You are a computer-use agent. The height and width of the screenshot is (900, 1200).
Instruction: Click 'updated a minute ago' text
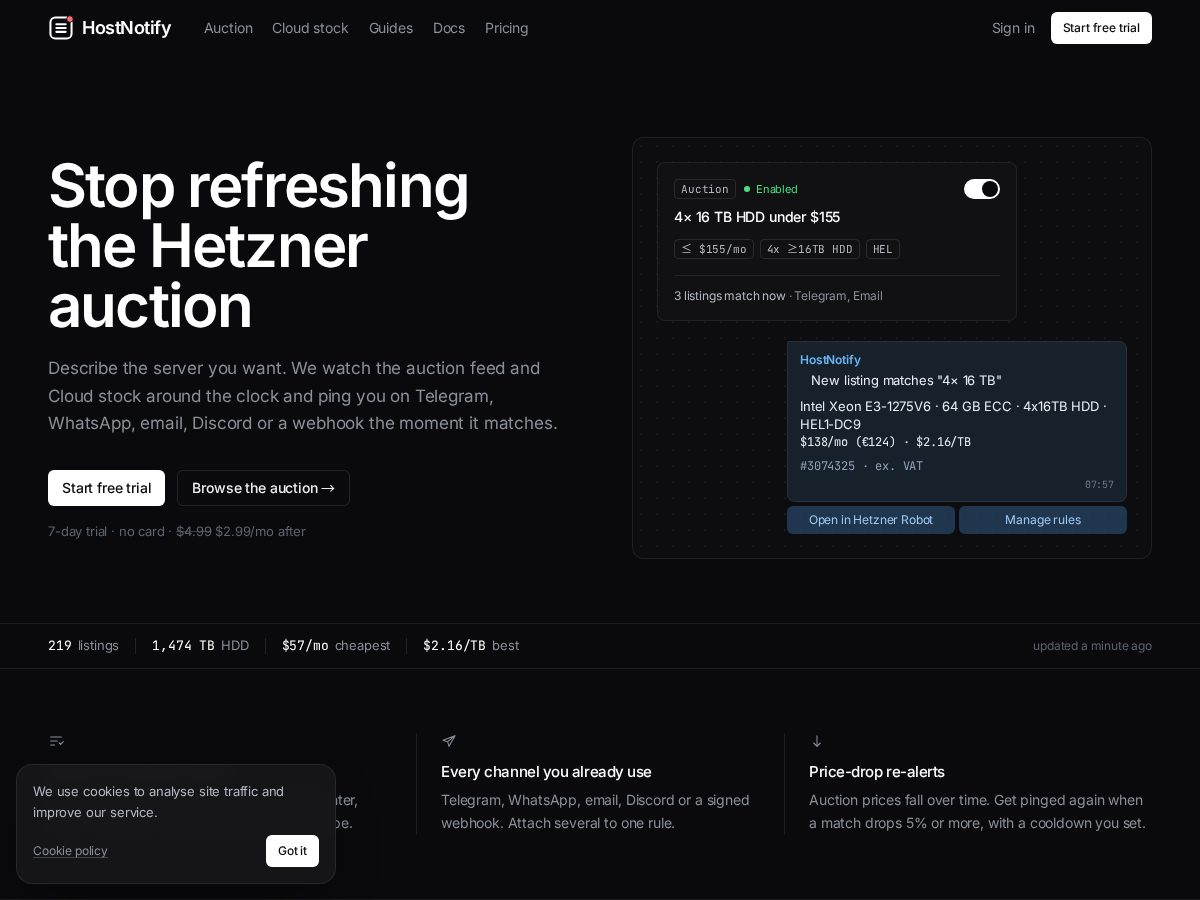pyautogui.click(x=1092, y=646)
